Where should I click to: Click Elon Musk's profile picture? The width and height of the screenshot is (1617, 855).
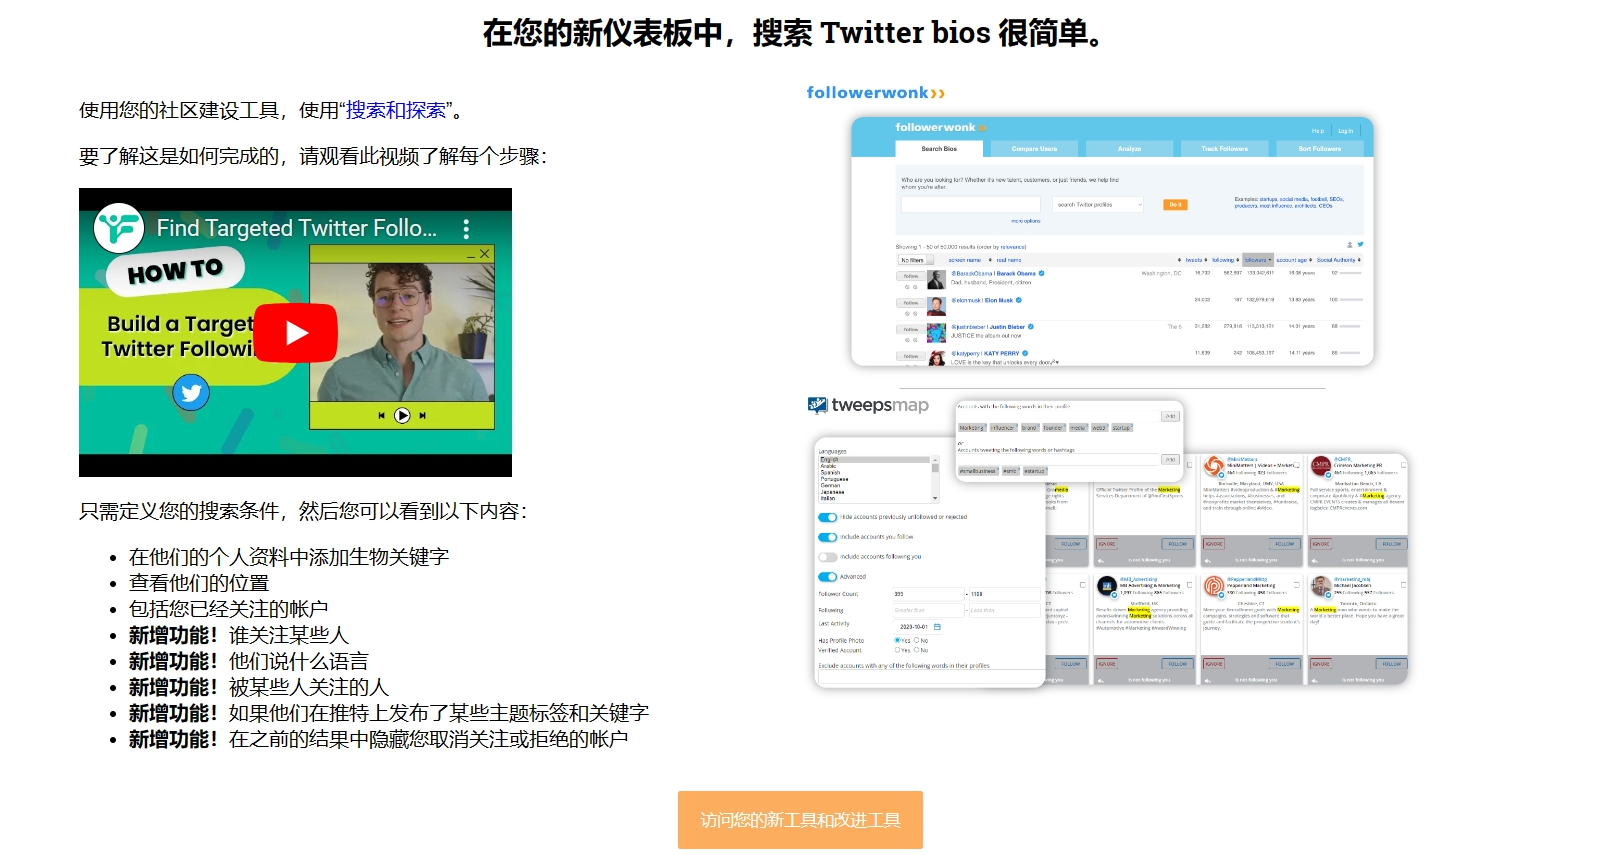936,306
